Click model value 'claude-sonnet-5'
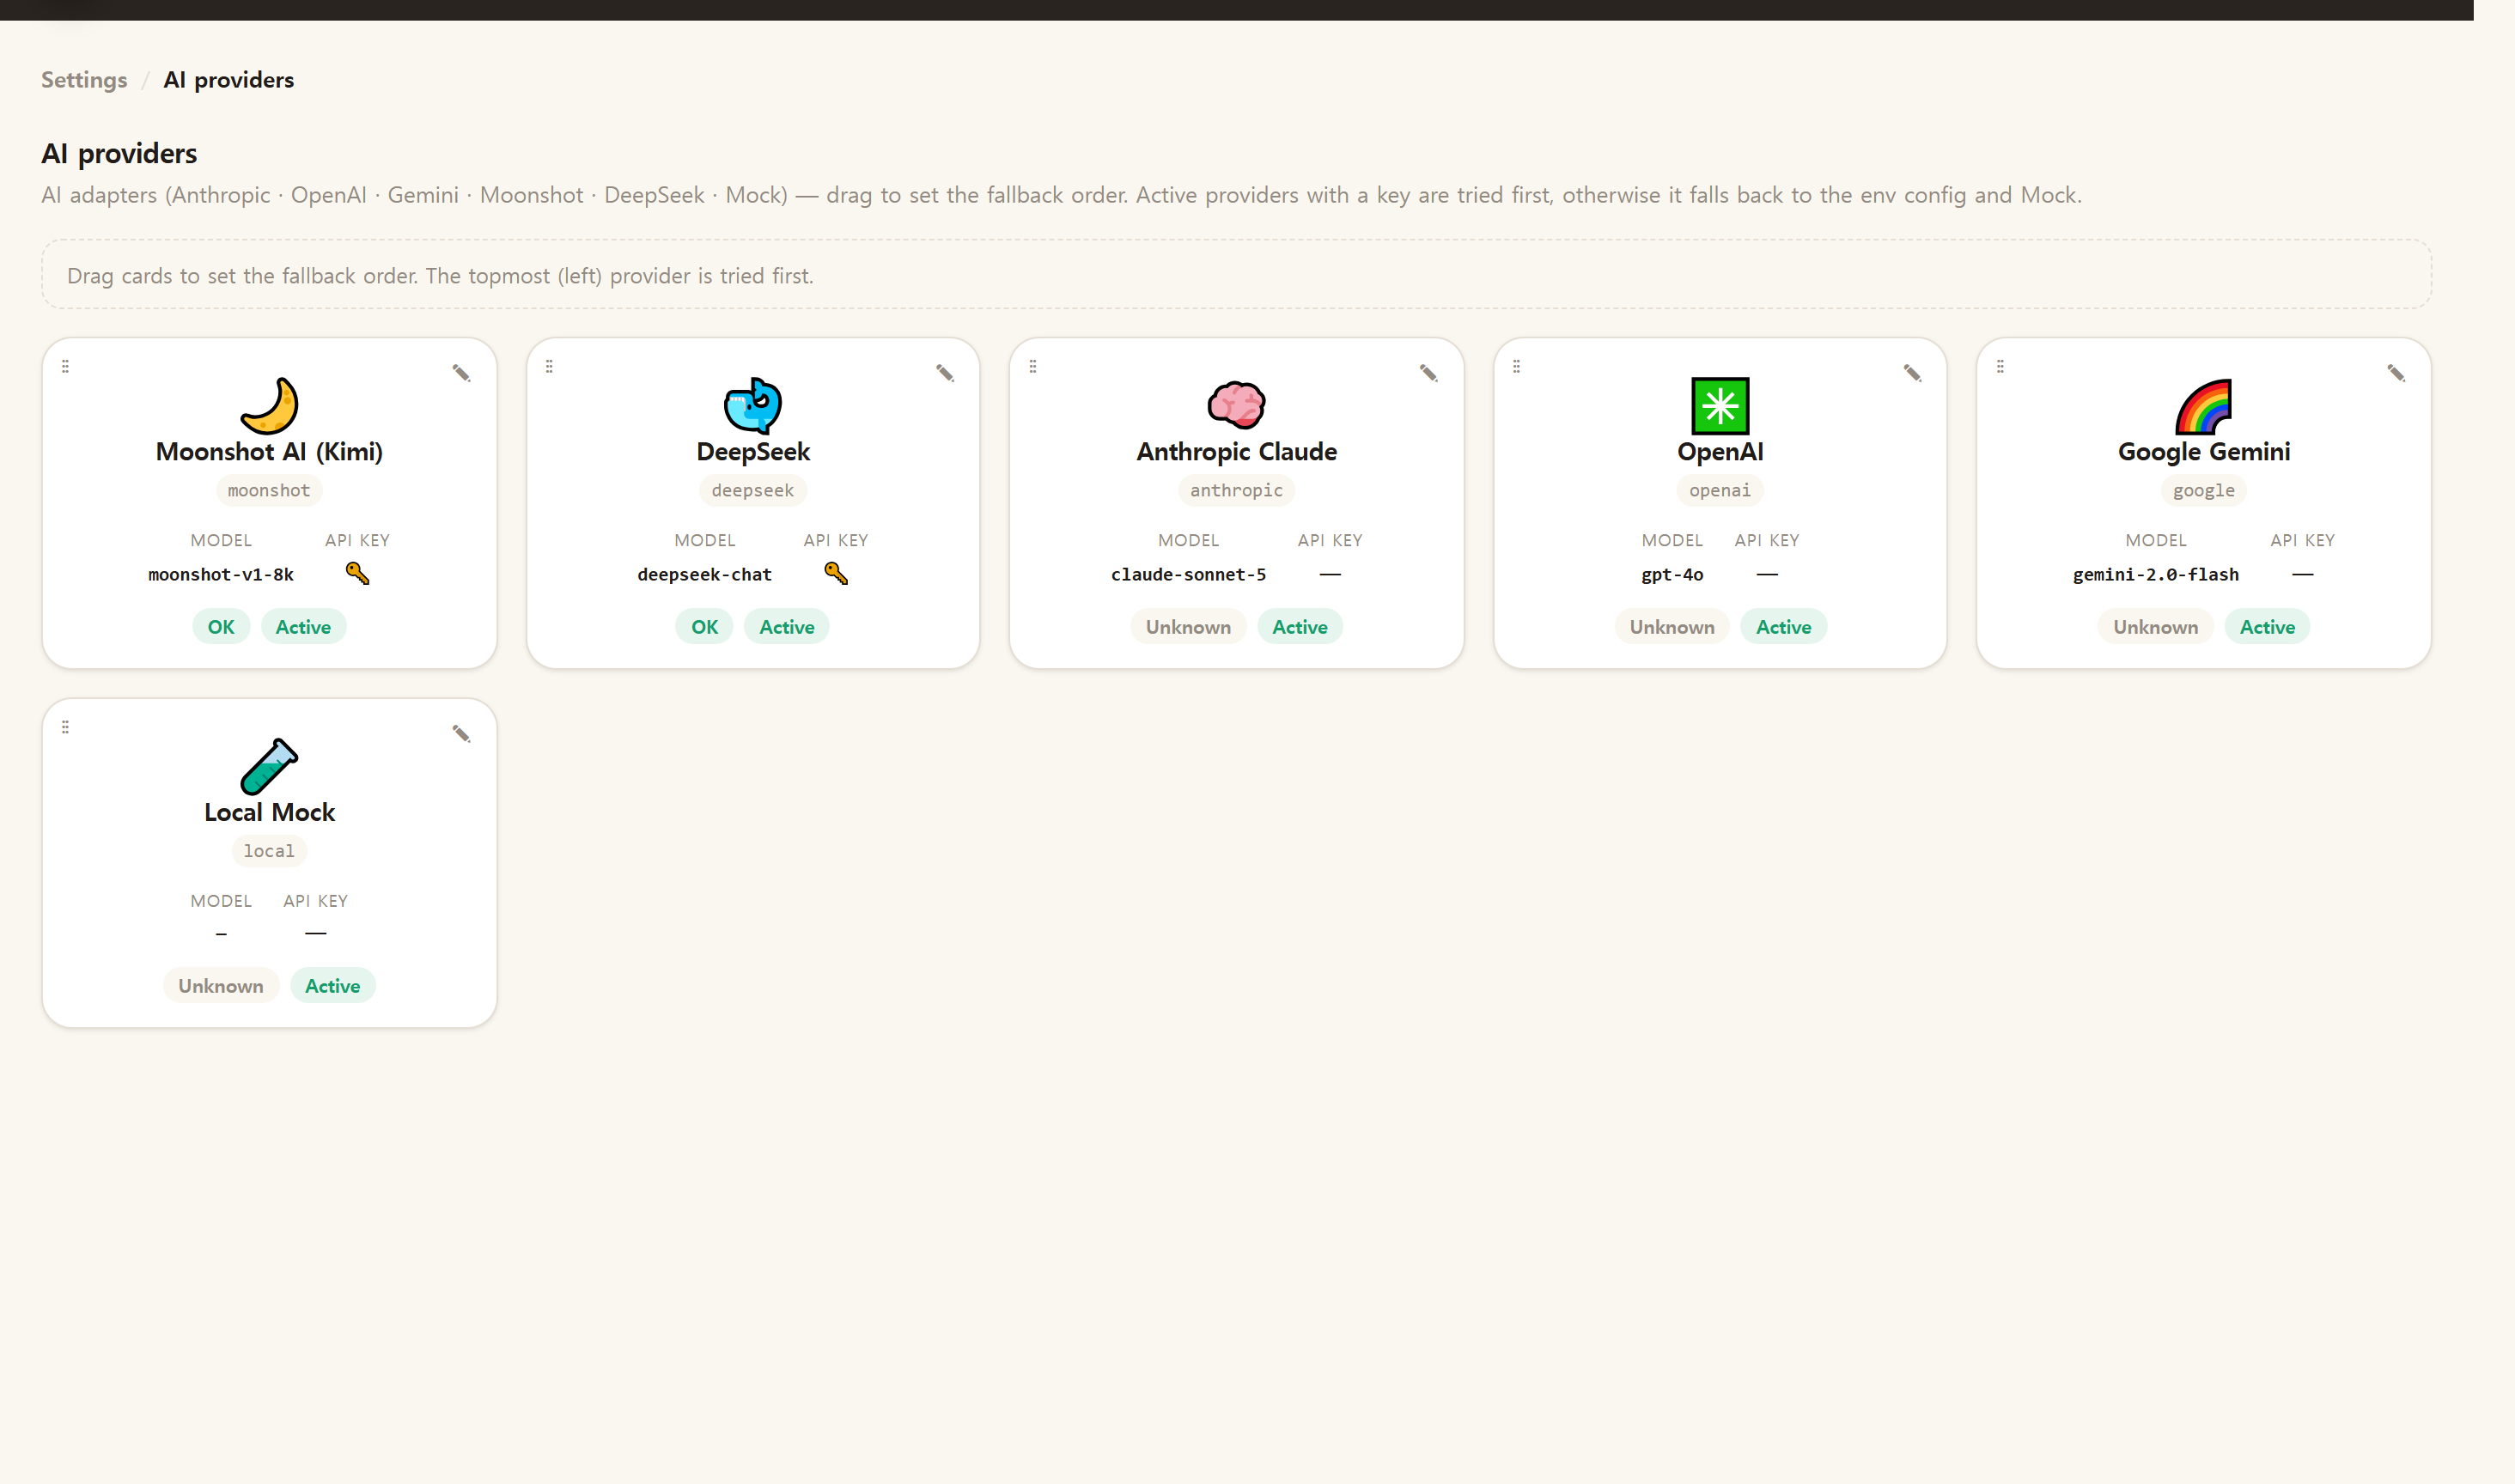 (1188, 575)
